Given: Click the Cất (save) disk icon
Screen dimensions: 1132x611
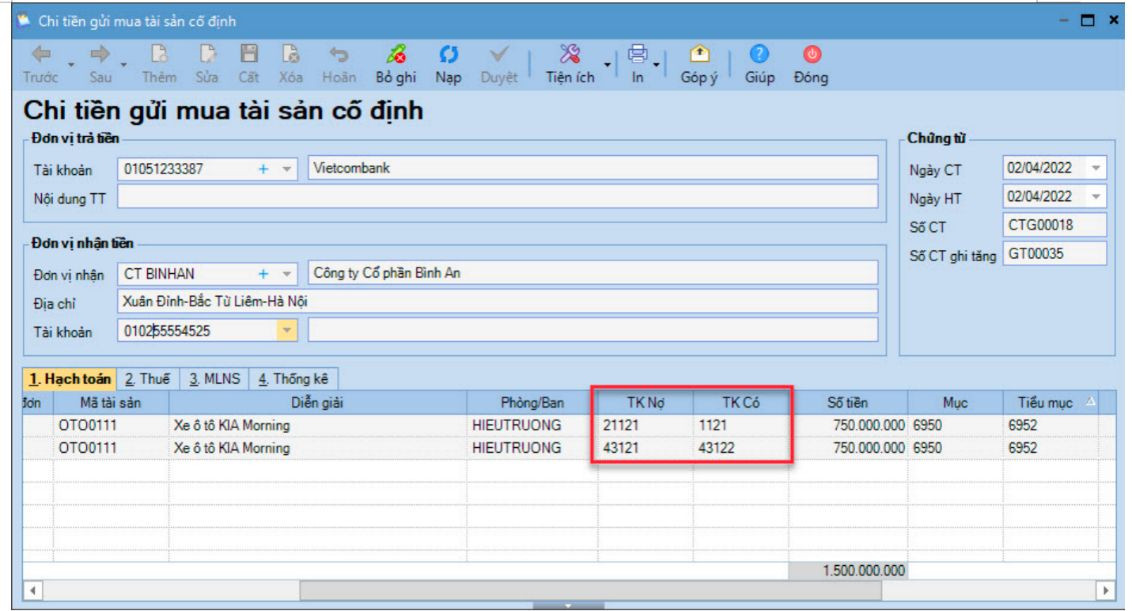Looking at the screenshot, I should click(249, 54).
